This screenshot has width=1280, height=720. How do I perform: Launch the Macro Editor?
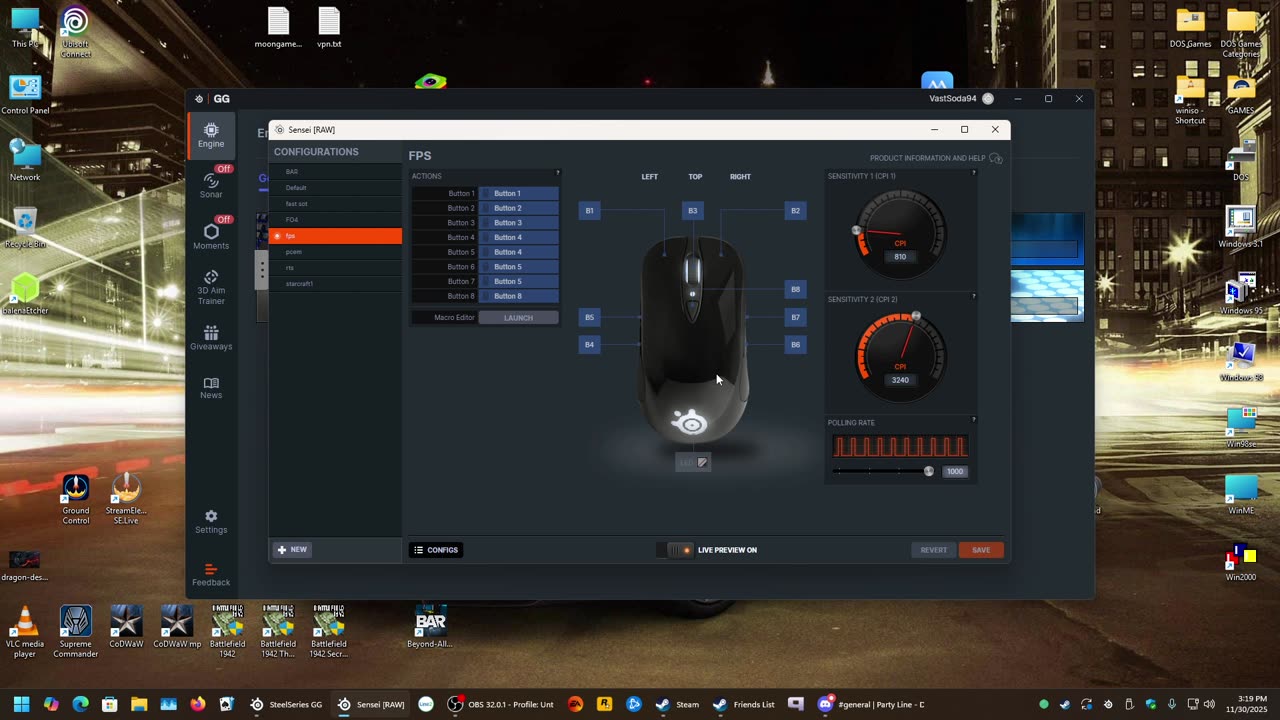click(x=518, y=318)
